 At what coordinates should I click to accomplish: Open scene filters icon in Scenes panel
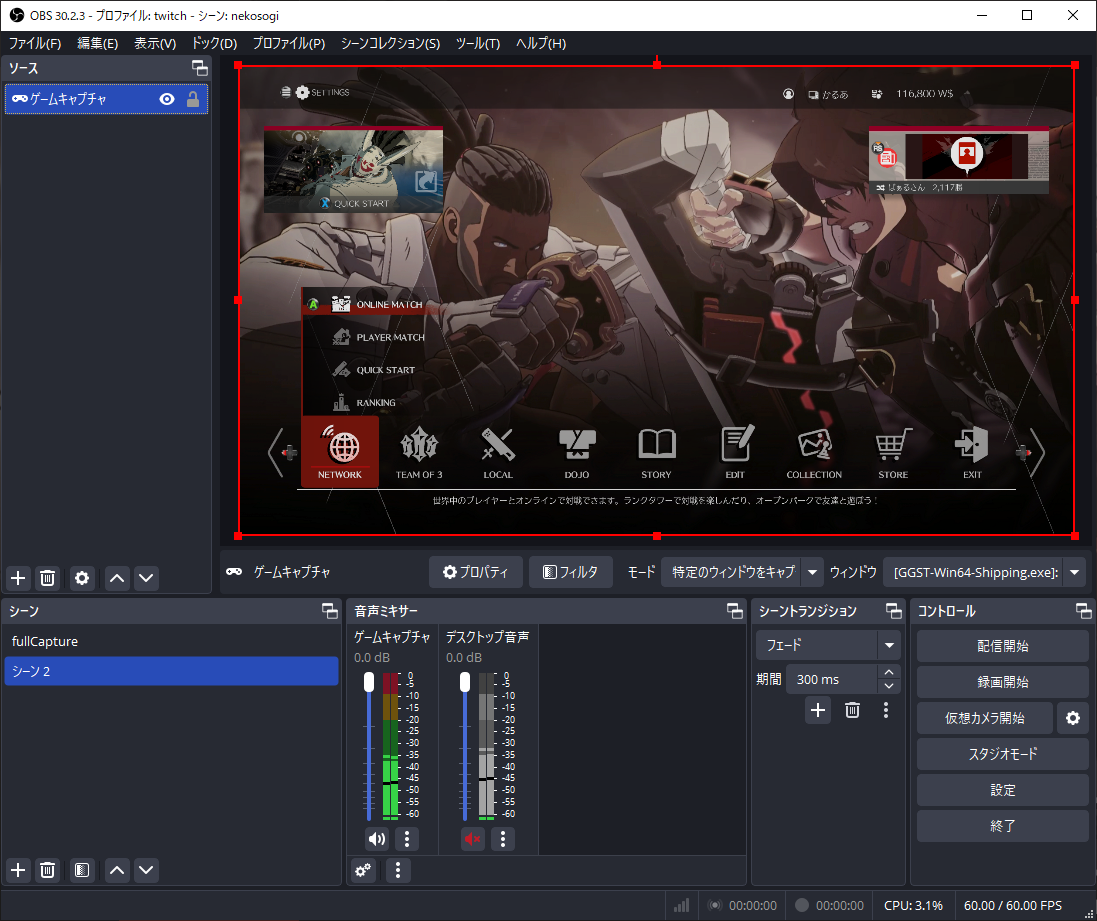(82, 870)
